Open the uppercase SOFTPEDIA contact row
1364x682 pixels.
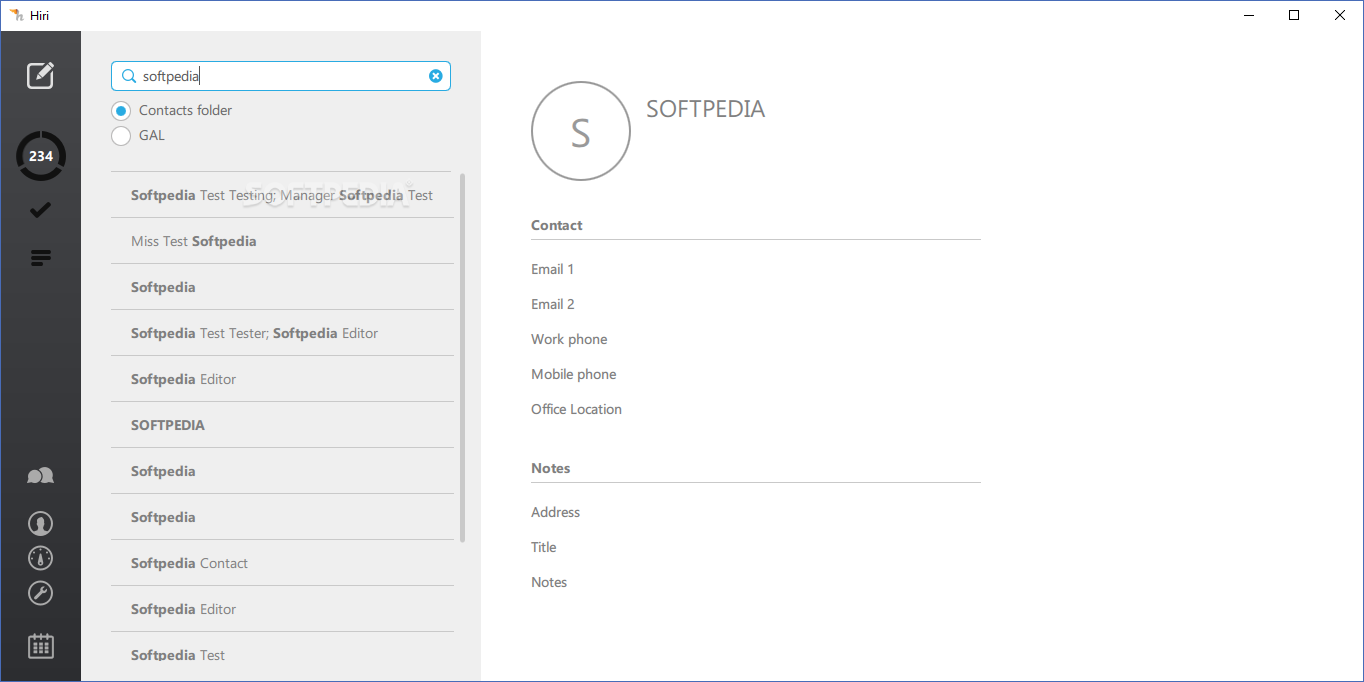pyautogui.click(x=282, y=425)
